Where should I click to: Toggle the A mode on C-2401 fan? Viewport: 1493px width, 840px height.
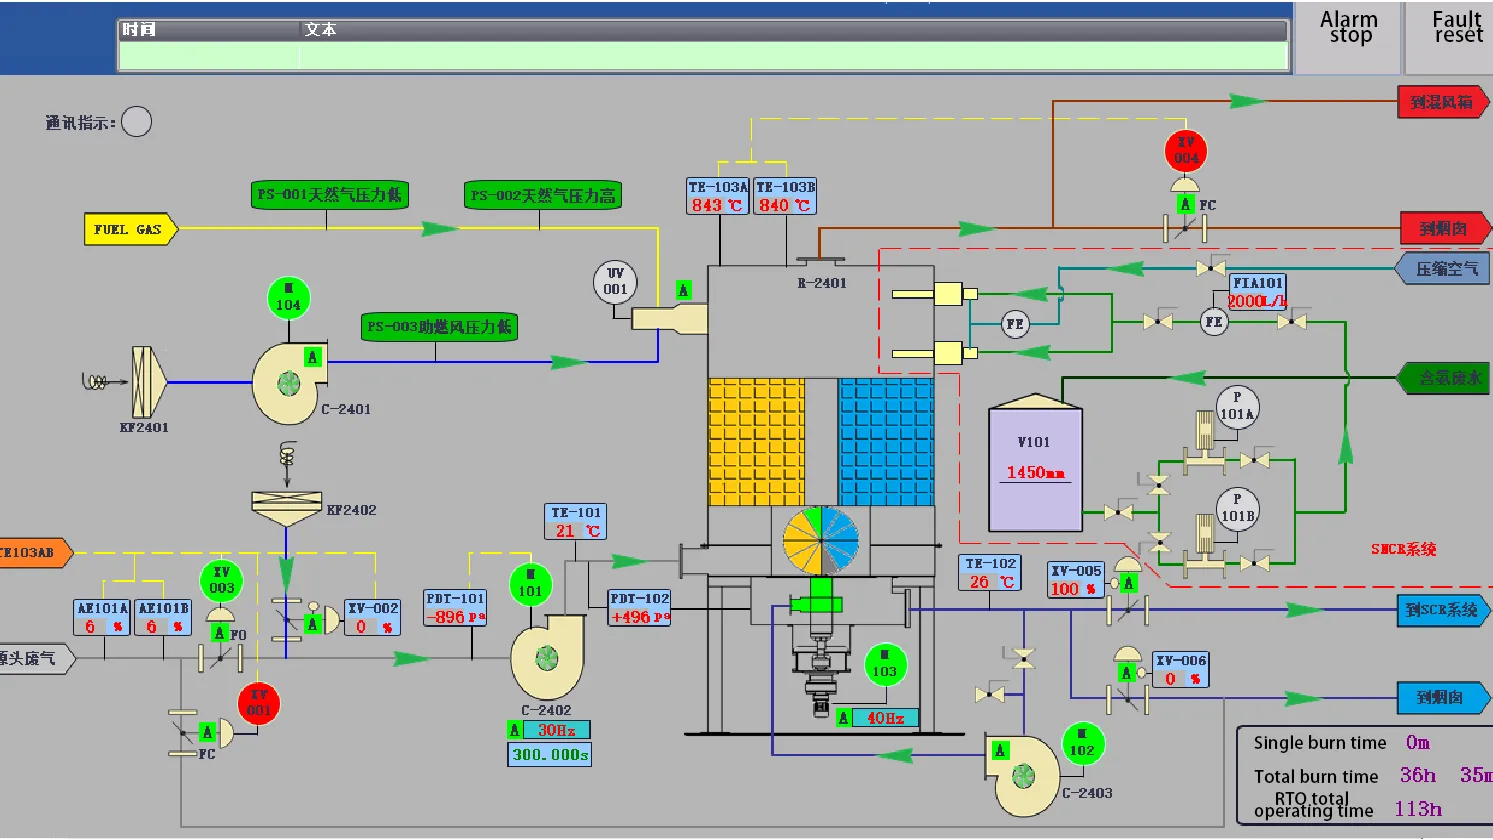tap(313, 357)
